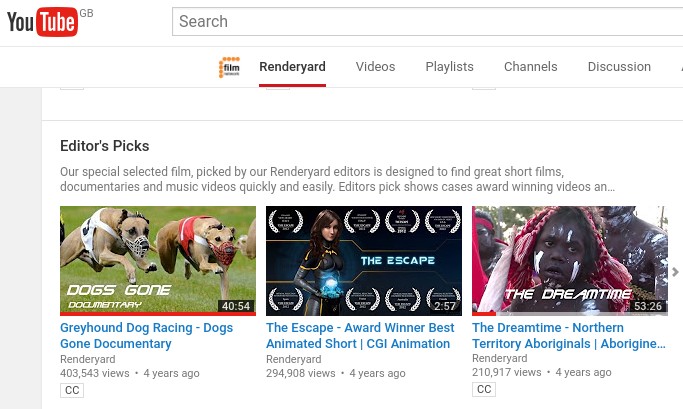Select the Renderyard channel home tab
Screen dimensions: 683x409
[292, 67]
